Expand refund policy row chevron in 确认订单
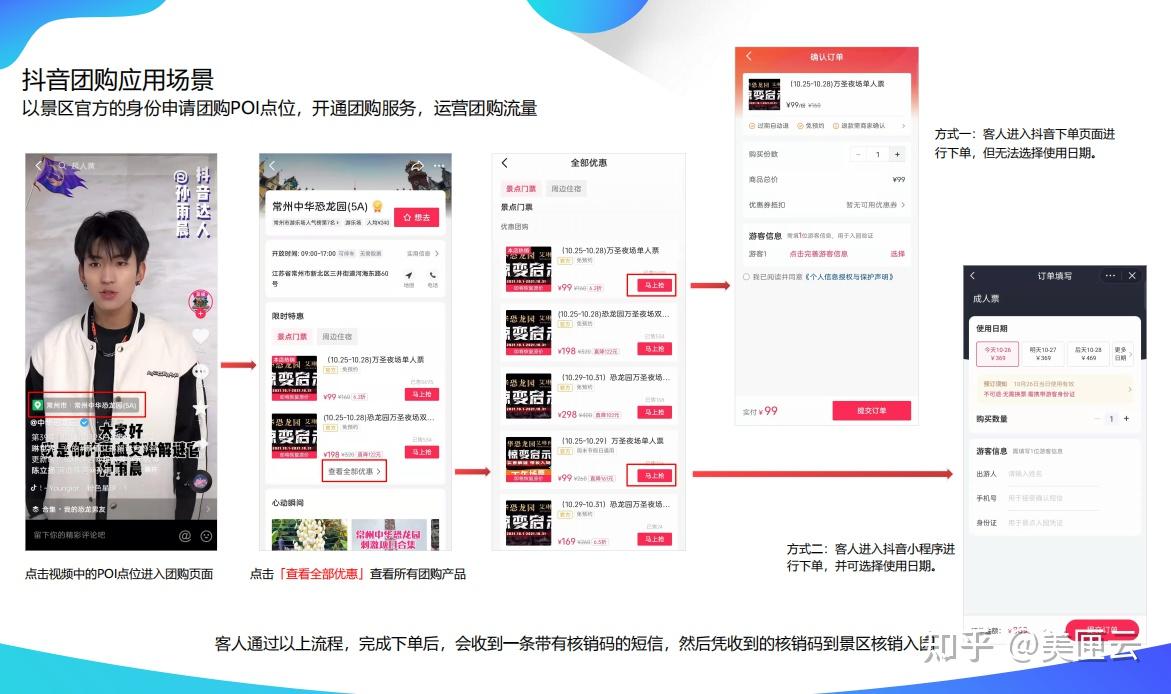Screen dimensions: 1171x694 point(903,126)
